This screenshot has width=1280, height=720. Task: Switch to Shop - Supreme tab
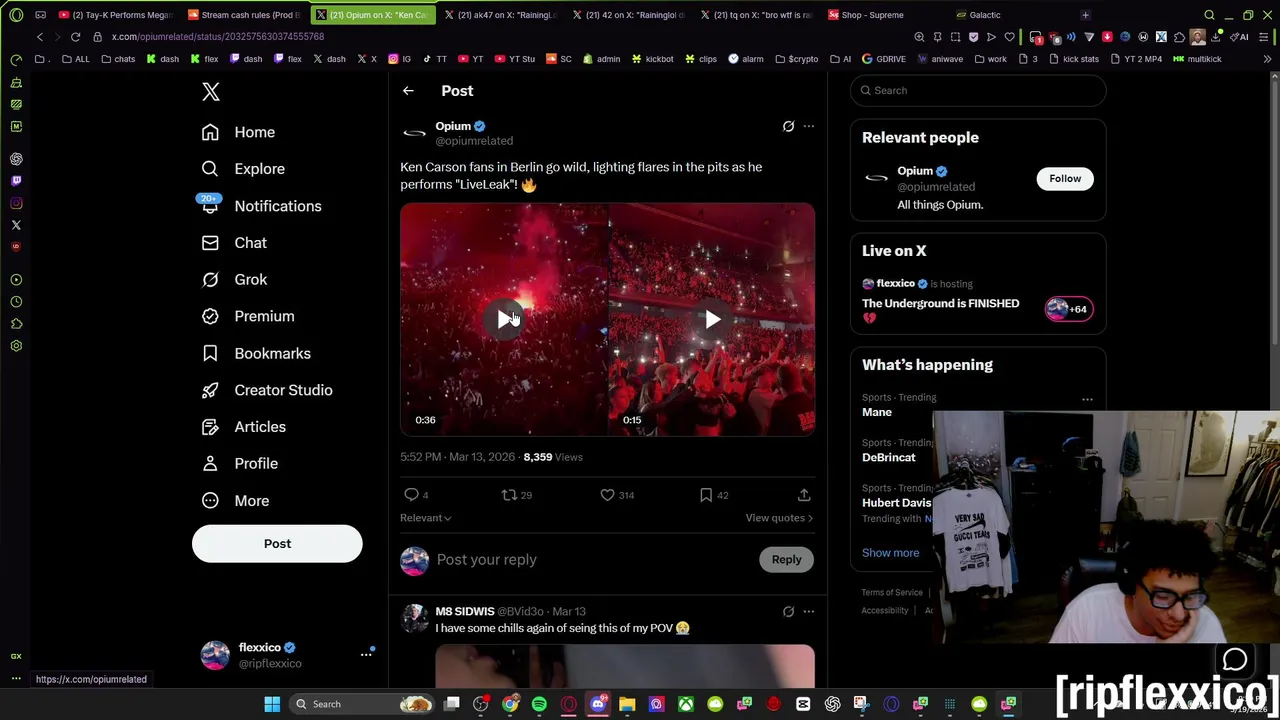(873, 15)
